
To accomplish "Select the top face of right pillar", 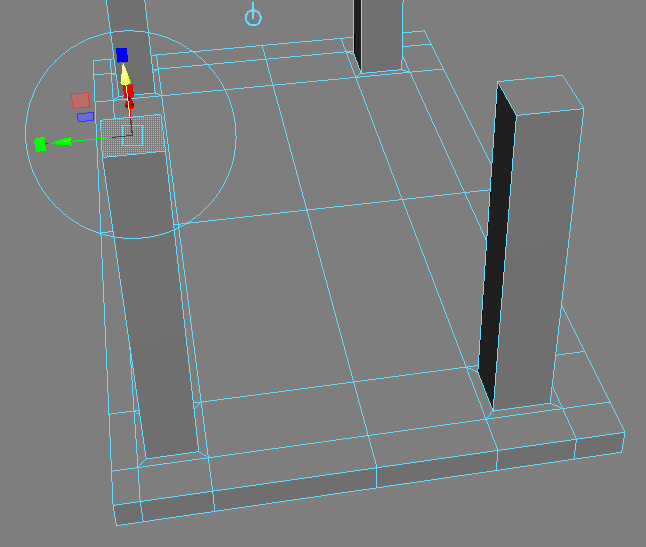I will click(540, 93).
